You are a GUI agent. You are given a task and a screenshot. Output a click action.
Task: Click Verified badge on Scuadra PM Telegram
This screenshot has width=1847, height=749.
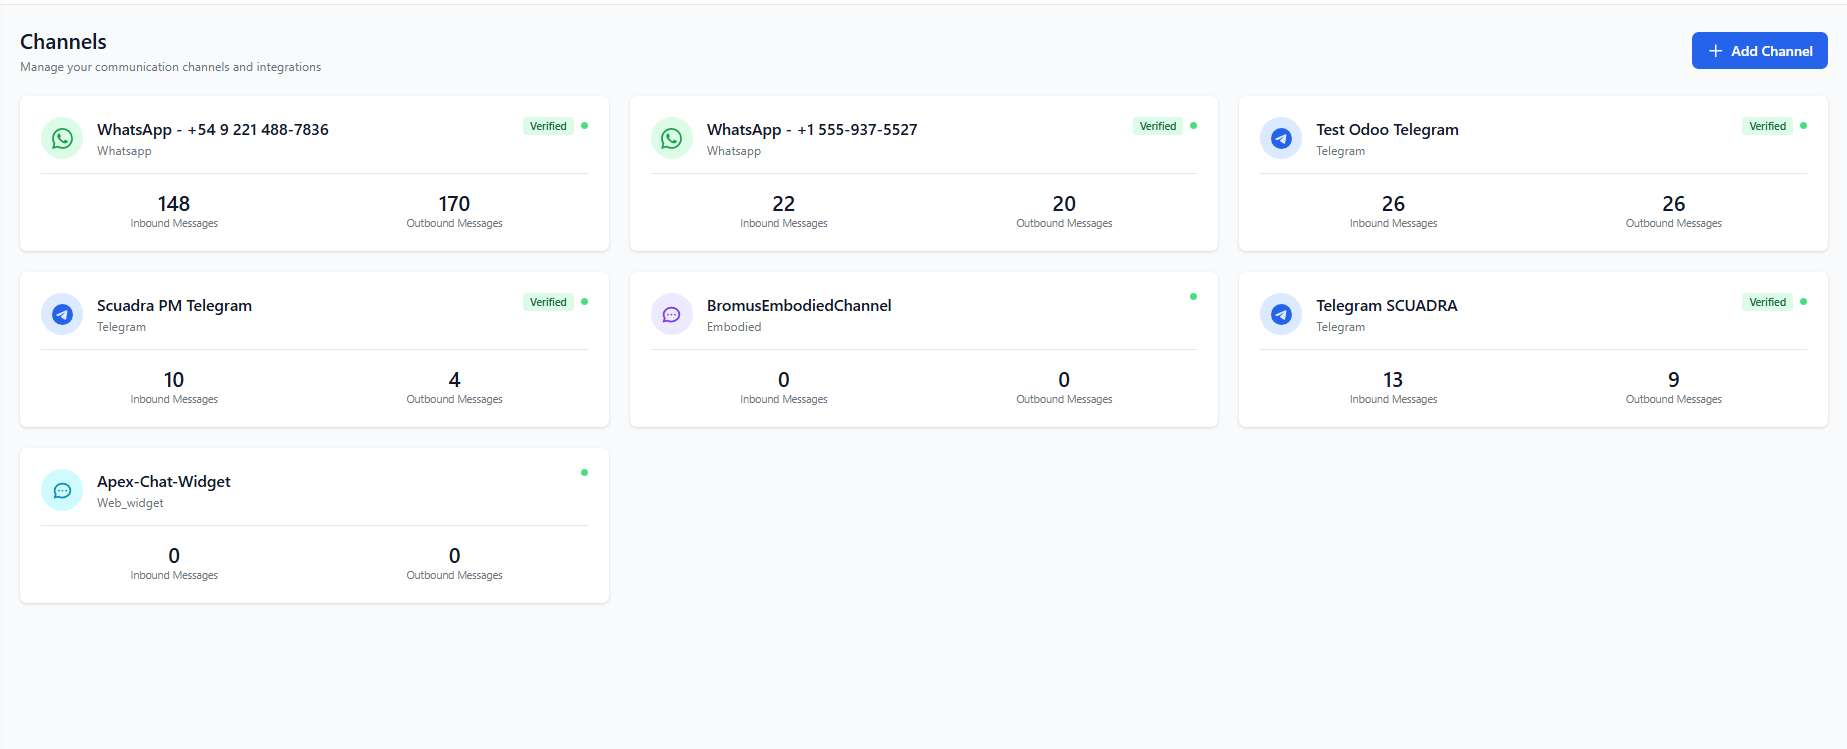pos(548,302)
